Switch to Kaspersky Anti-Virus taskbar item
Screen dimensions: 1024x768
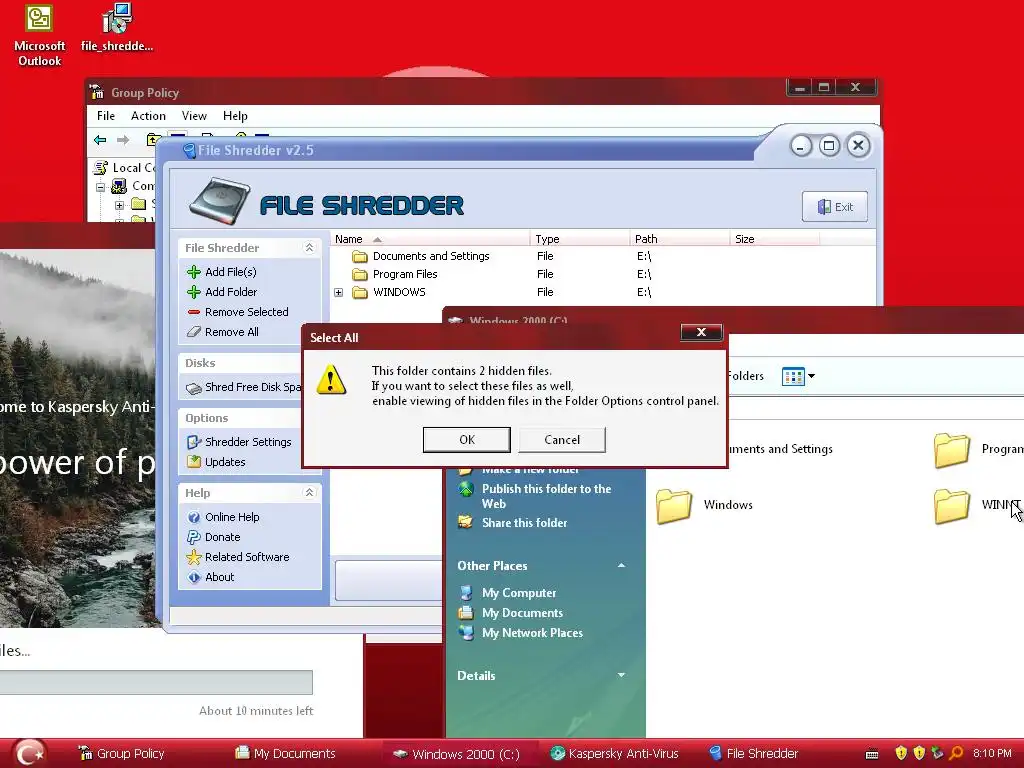614,754
